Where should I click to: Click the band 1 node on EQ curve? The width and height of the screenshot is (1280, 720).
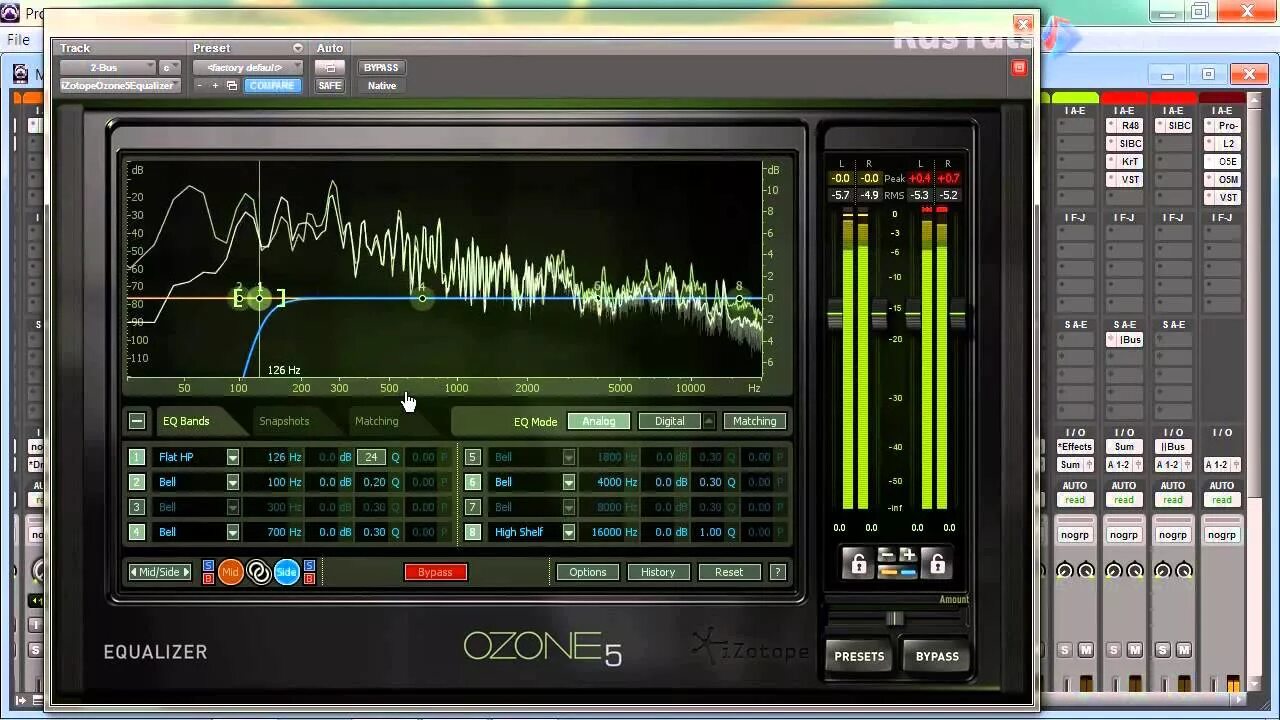[x=260, y=298]
